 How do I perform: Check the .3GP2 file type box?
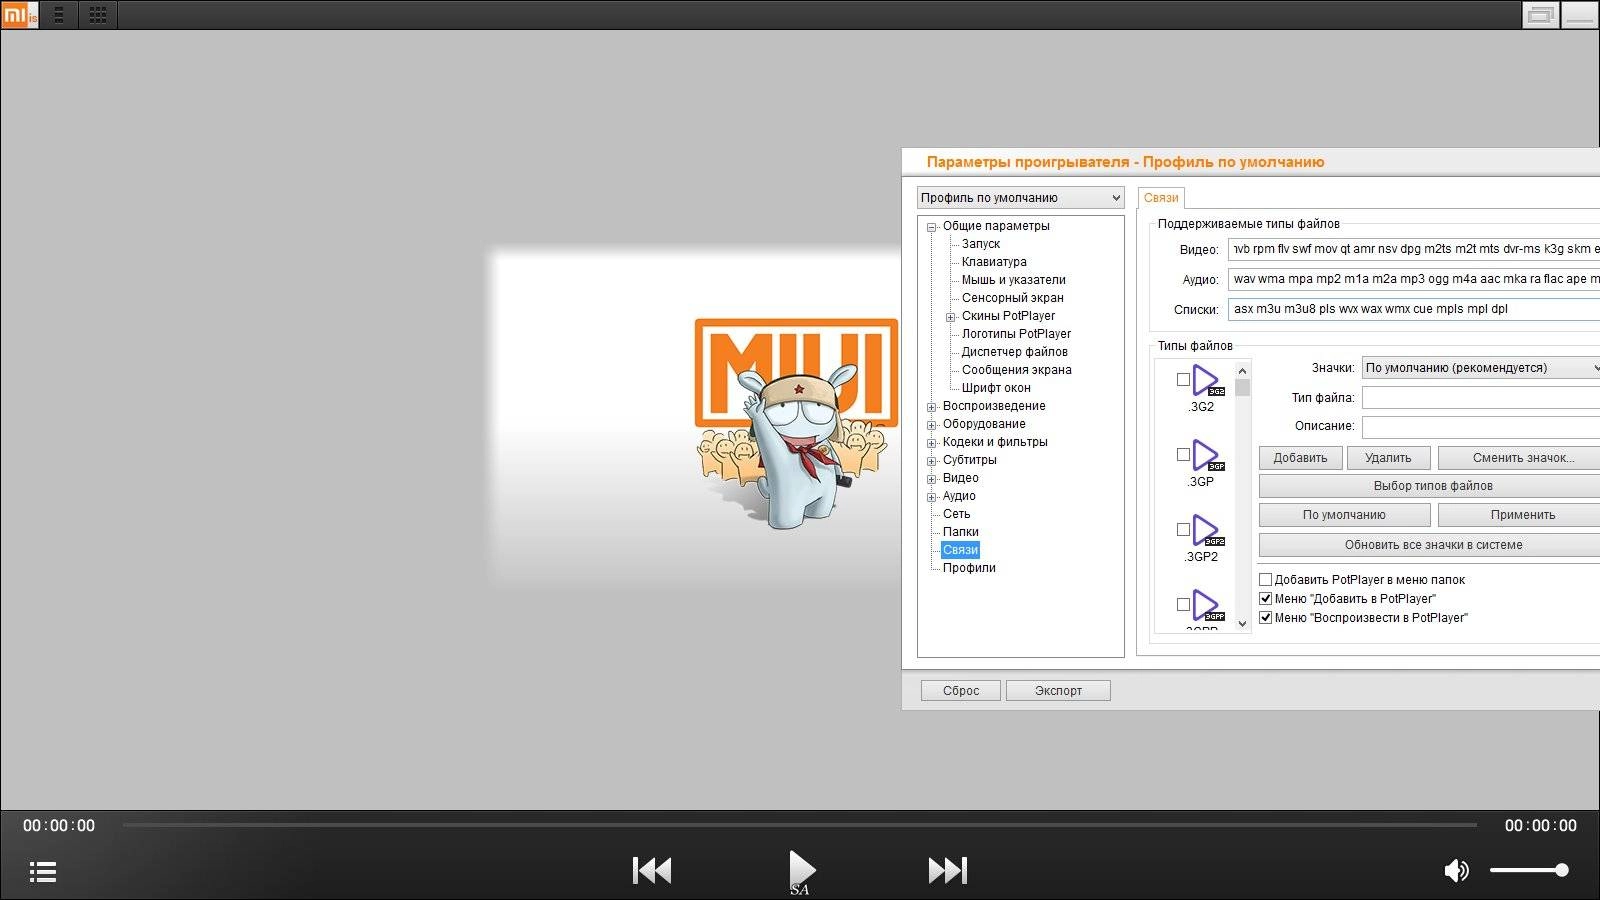pyautogui.click(x=1183, y=530)
